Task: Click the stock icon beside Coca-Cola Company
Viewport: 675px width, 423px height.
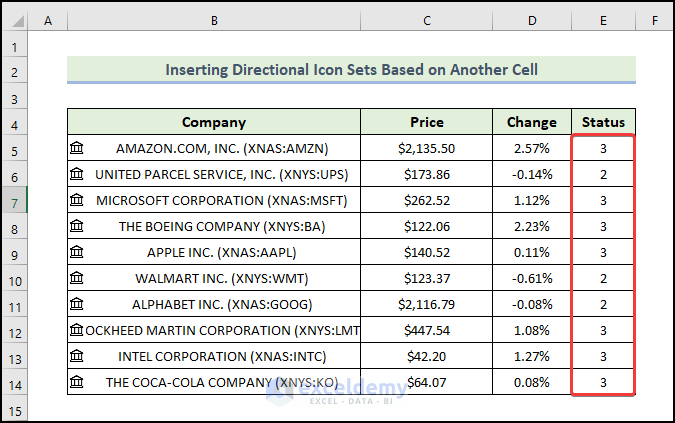Action: [77, 381]
